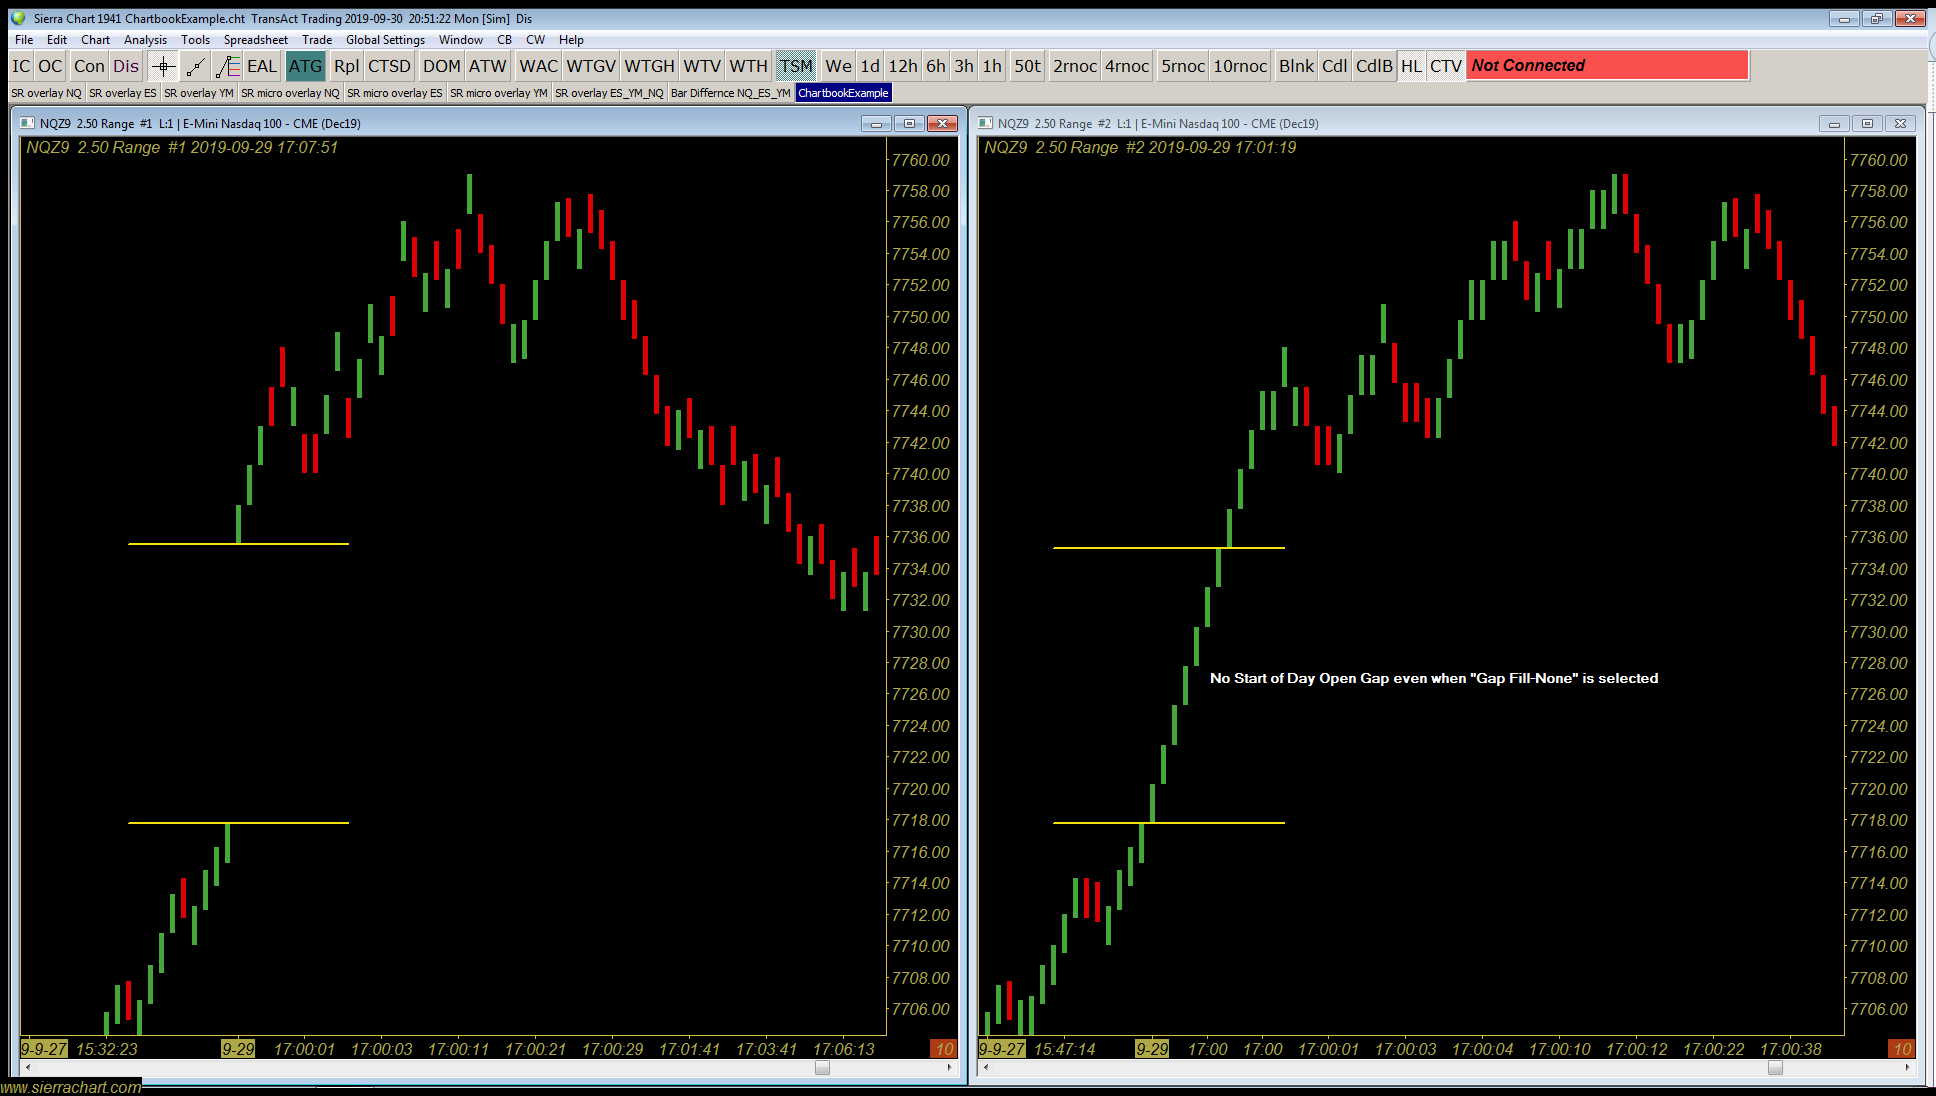Restore the chart #2 sub-window
The image size is (1936, 1096).
1866,123
